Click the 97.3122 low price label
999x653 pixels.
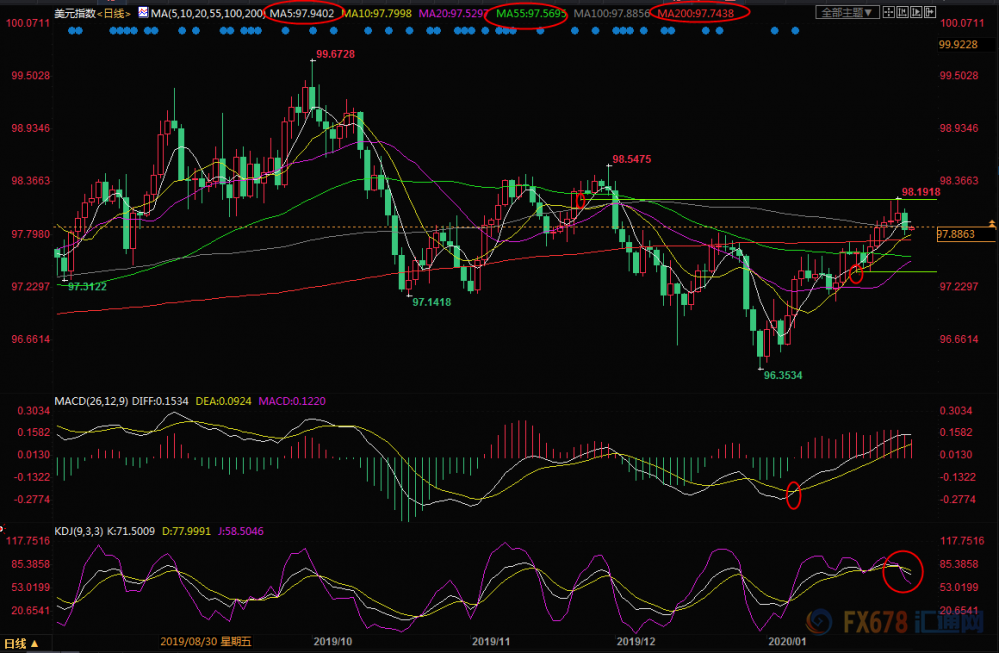pyautogui.click(x=87, y=287)
